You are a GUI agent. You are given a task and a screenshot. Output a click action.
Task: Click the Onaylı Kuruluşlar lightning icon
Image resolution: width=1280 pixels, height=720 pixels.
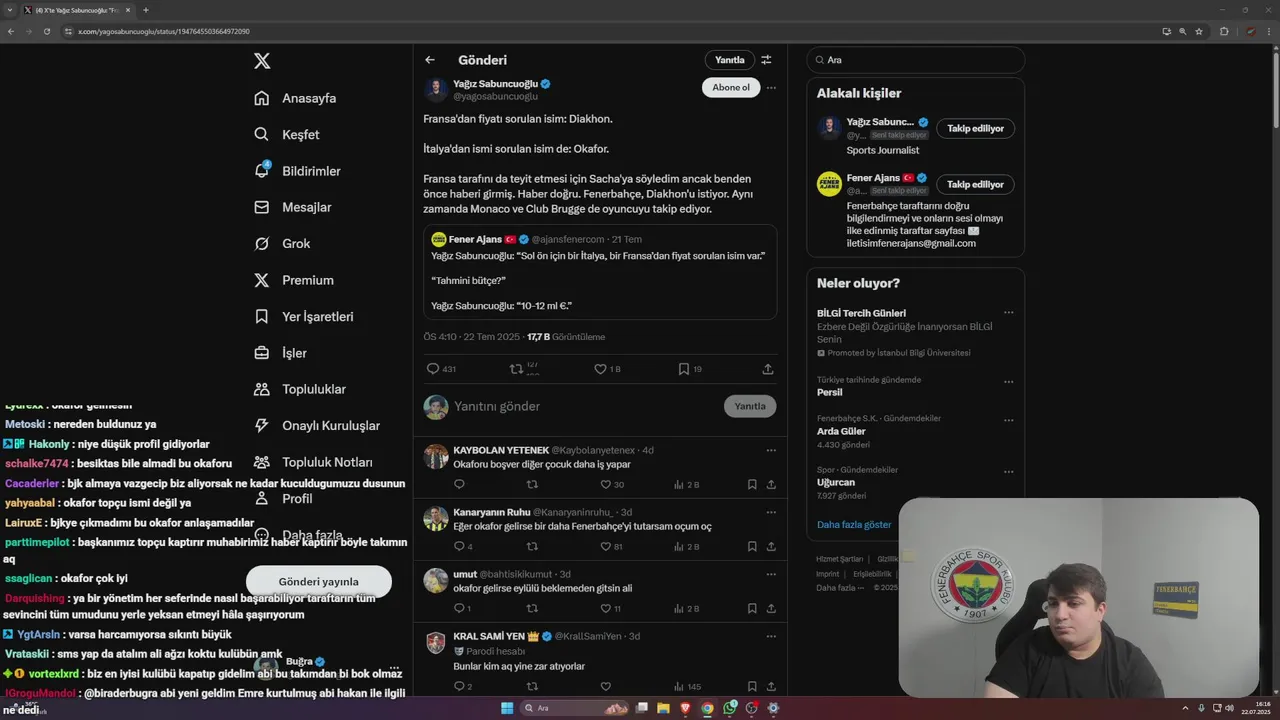(262, 425)
